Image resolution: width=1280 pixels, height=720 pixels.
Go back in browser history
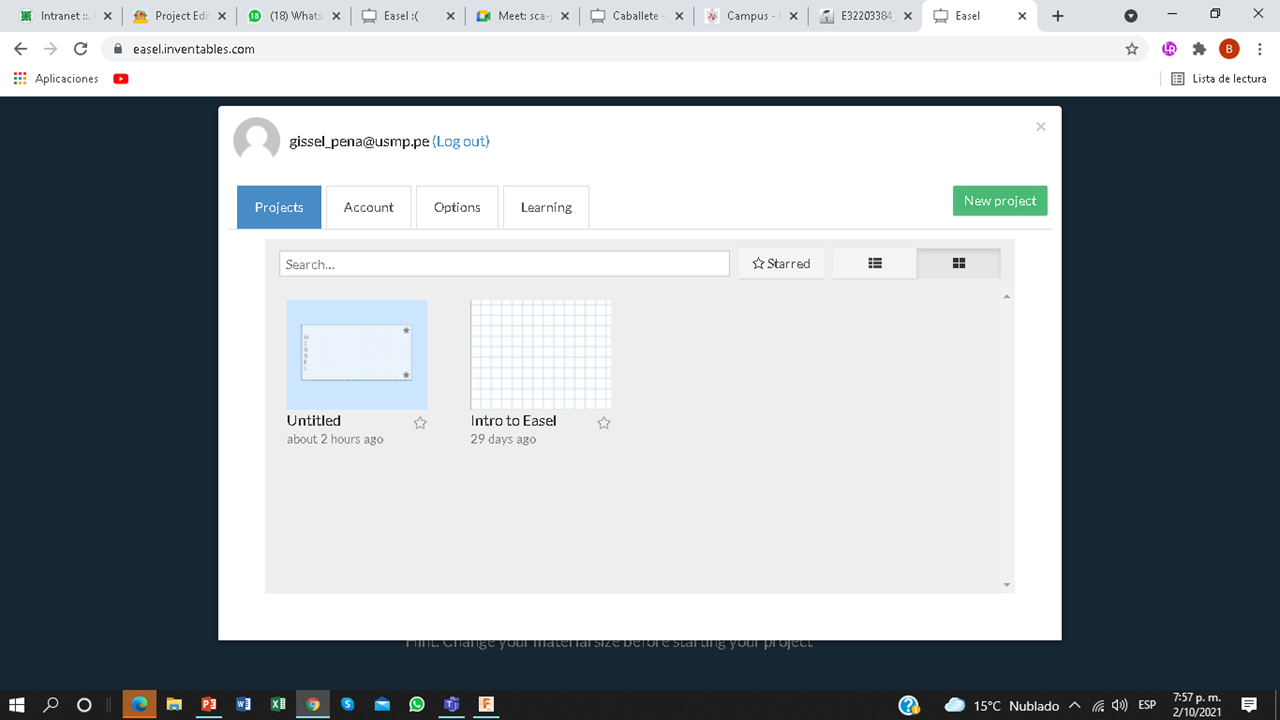click(x=20, y=48)
